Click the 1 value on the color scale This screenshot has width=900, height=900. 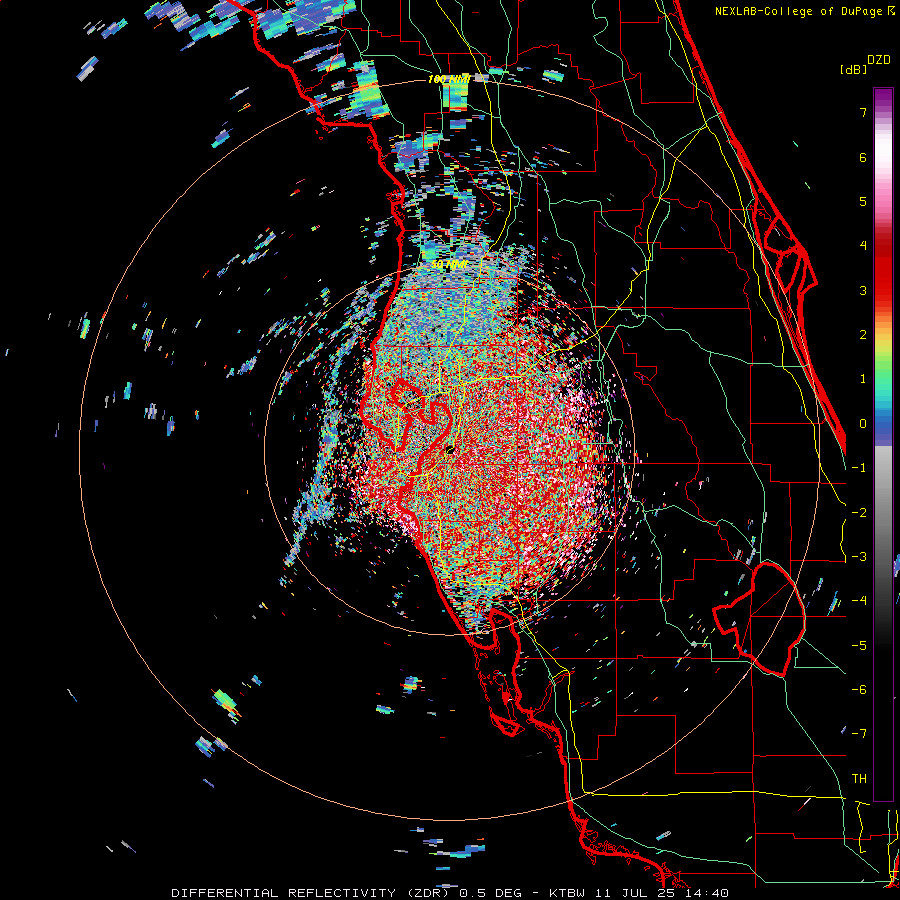point(863,379)
